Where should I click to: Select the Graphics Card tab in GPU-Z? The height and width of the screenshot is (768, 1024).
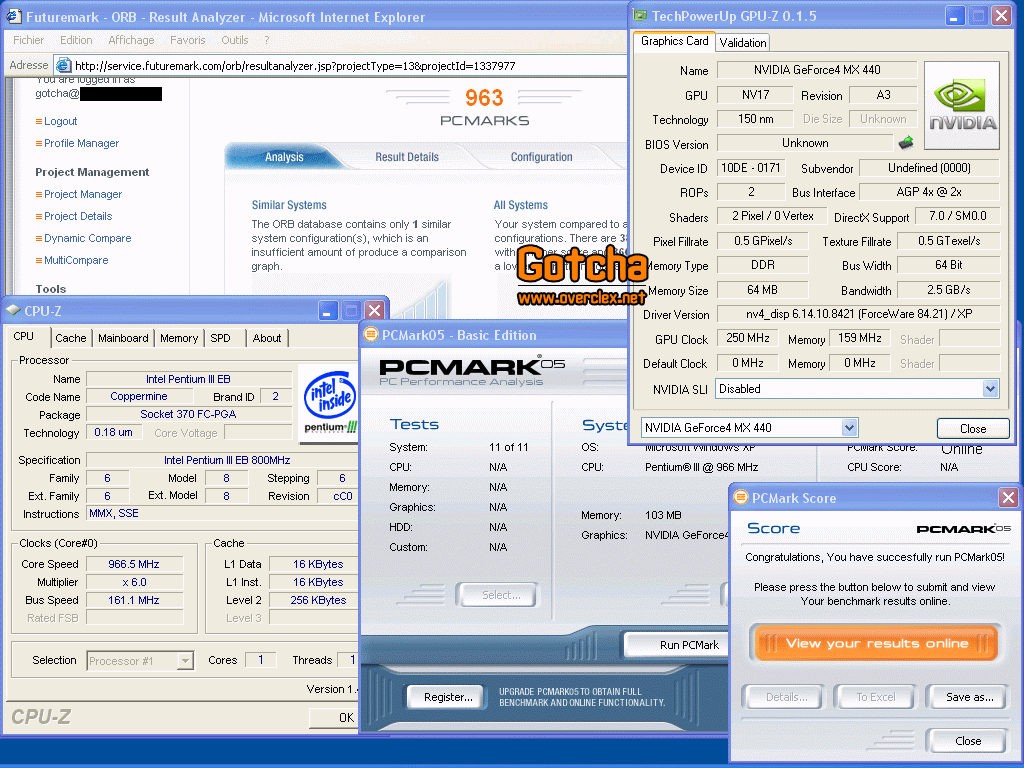(675, 41)
